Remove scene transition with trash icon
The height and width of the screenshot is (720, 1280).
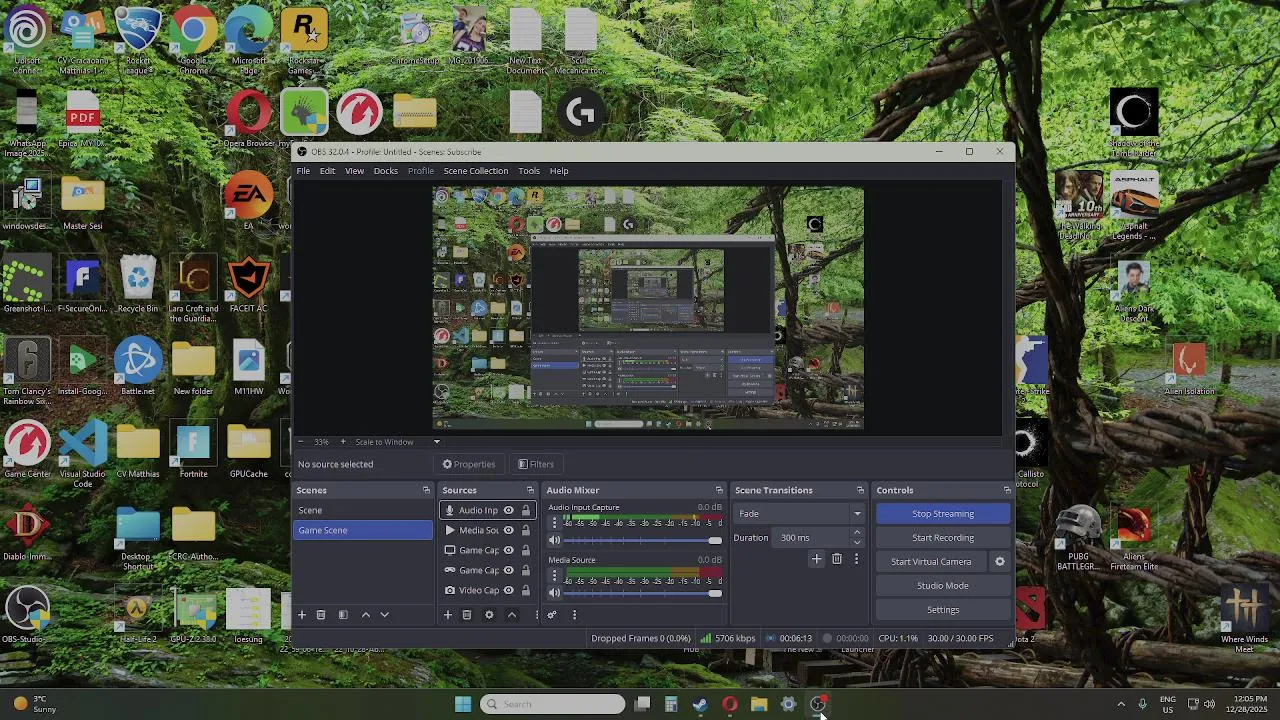click(x=837, y=559)
